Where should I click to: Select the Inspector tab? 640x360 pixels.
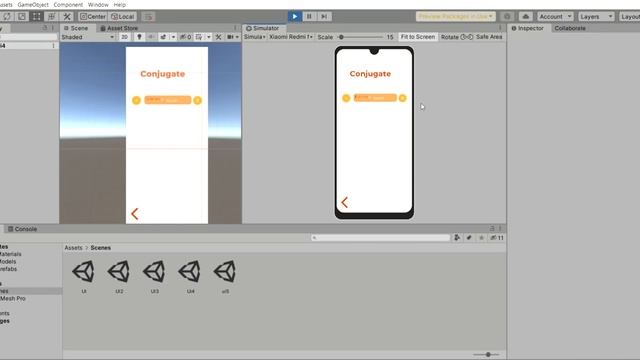(x=527, y=28)
